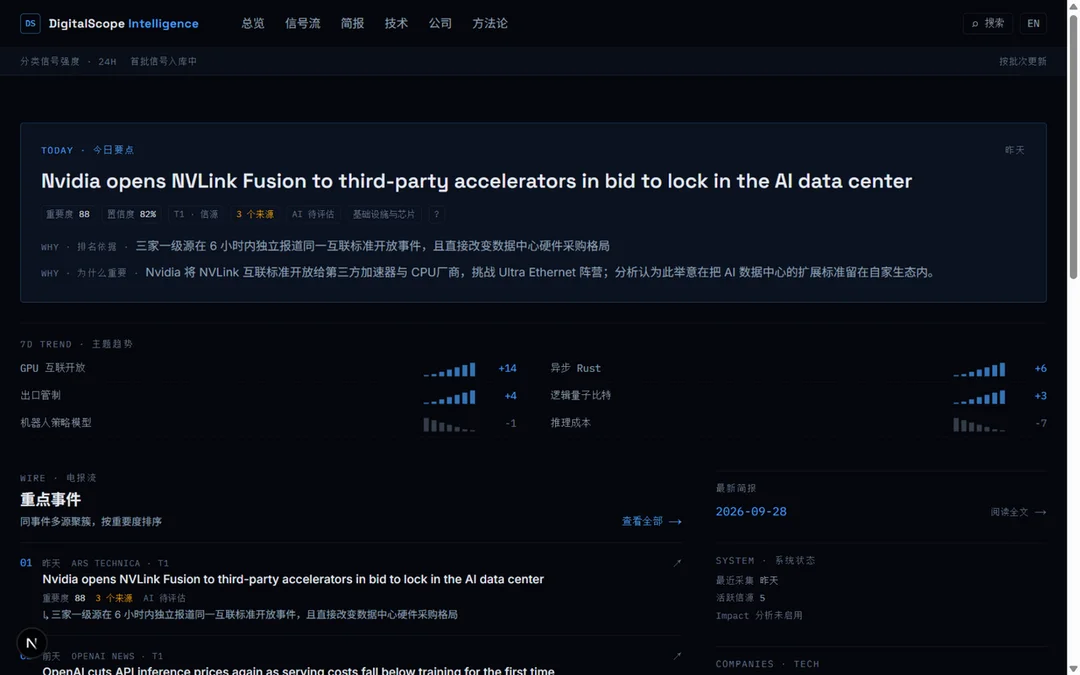Screen dimensions: 1080x675
Task: Open the 公司 nav item
Action: click(x=440, y=23)
